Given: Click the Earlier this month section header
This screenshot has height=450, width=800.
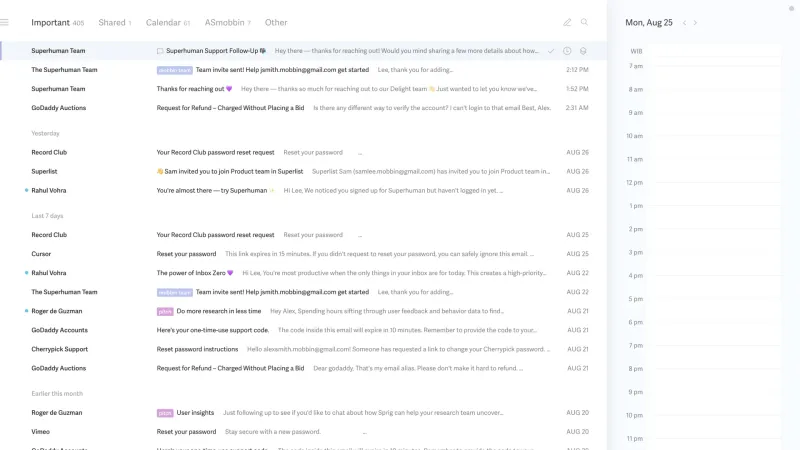Looking at the screenshot, I should (57, 393).
